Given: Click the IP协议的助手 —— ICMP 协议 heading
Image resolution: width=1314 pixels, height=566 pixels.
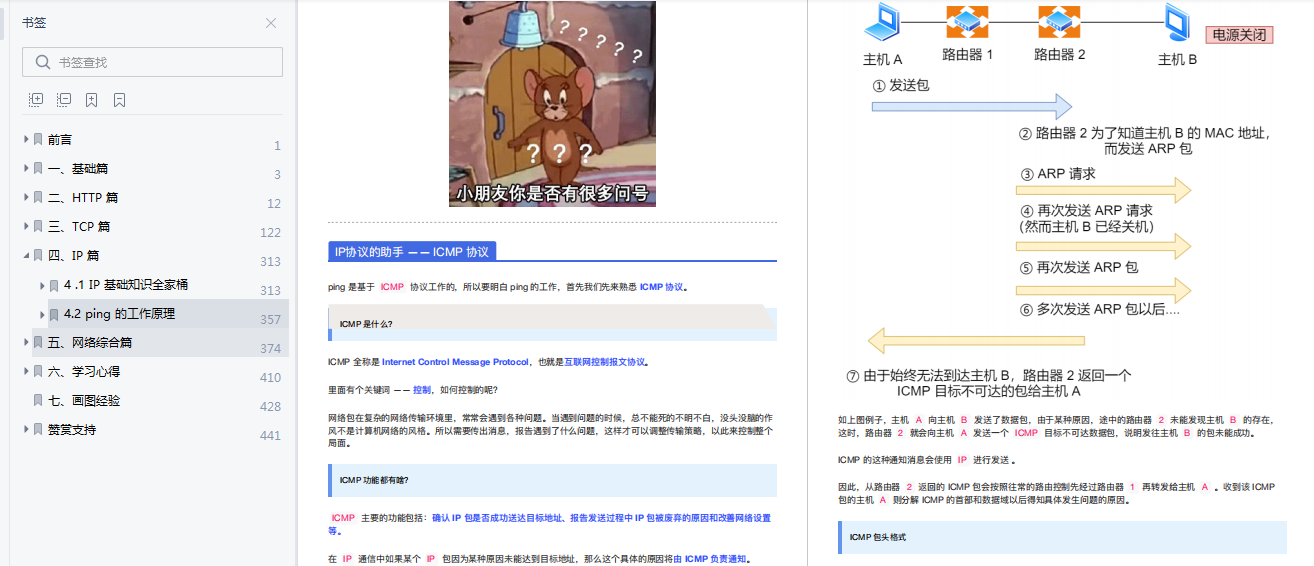Looking at the screenshot, I should [x=412, y=251].
